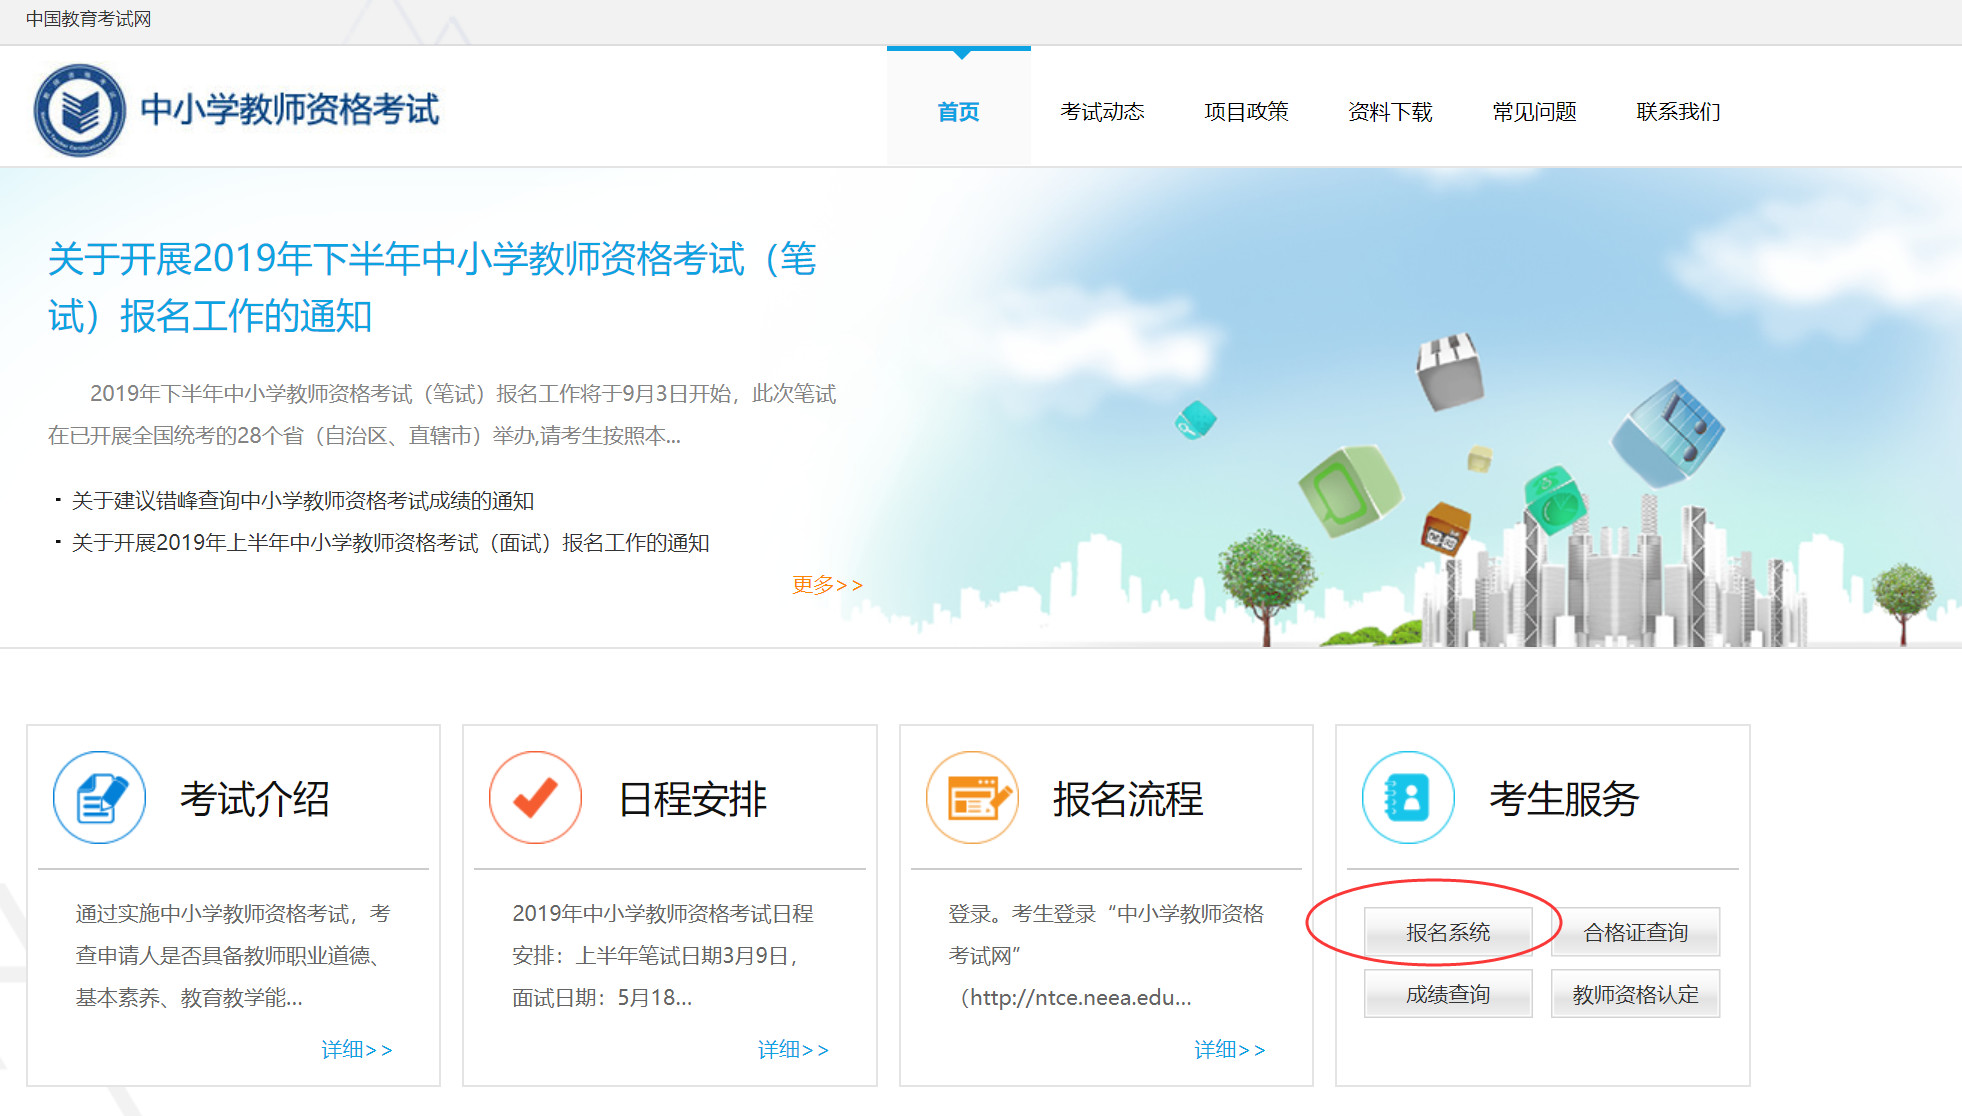Expand 报名流程 details via 详细>>
Screen dimensions: 1962x1116
pyautogui.click(x=1229, y=1050)
